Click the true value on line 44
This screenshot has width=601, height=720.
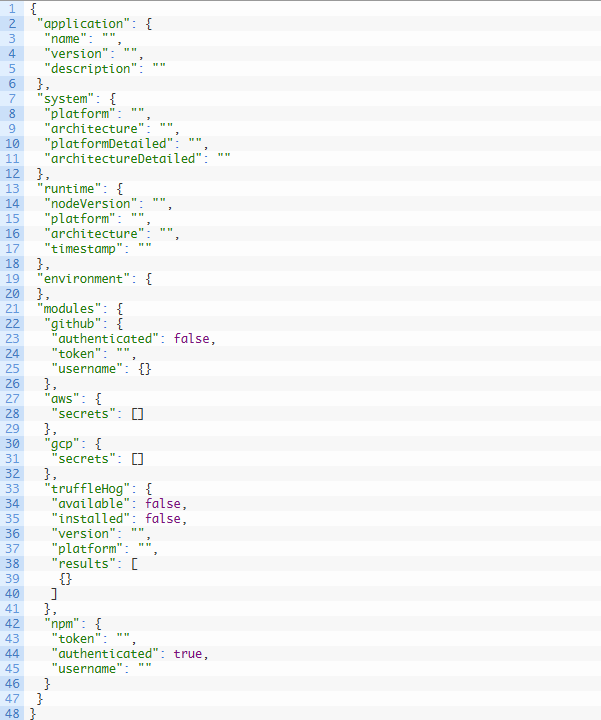pyautogui.click(x=190, y=653)
